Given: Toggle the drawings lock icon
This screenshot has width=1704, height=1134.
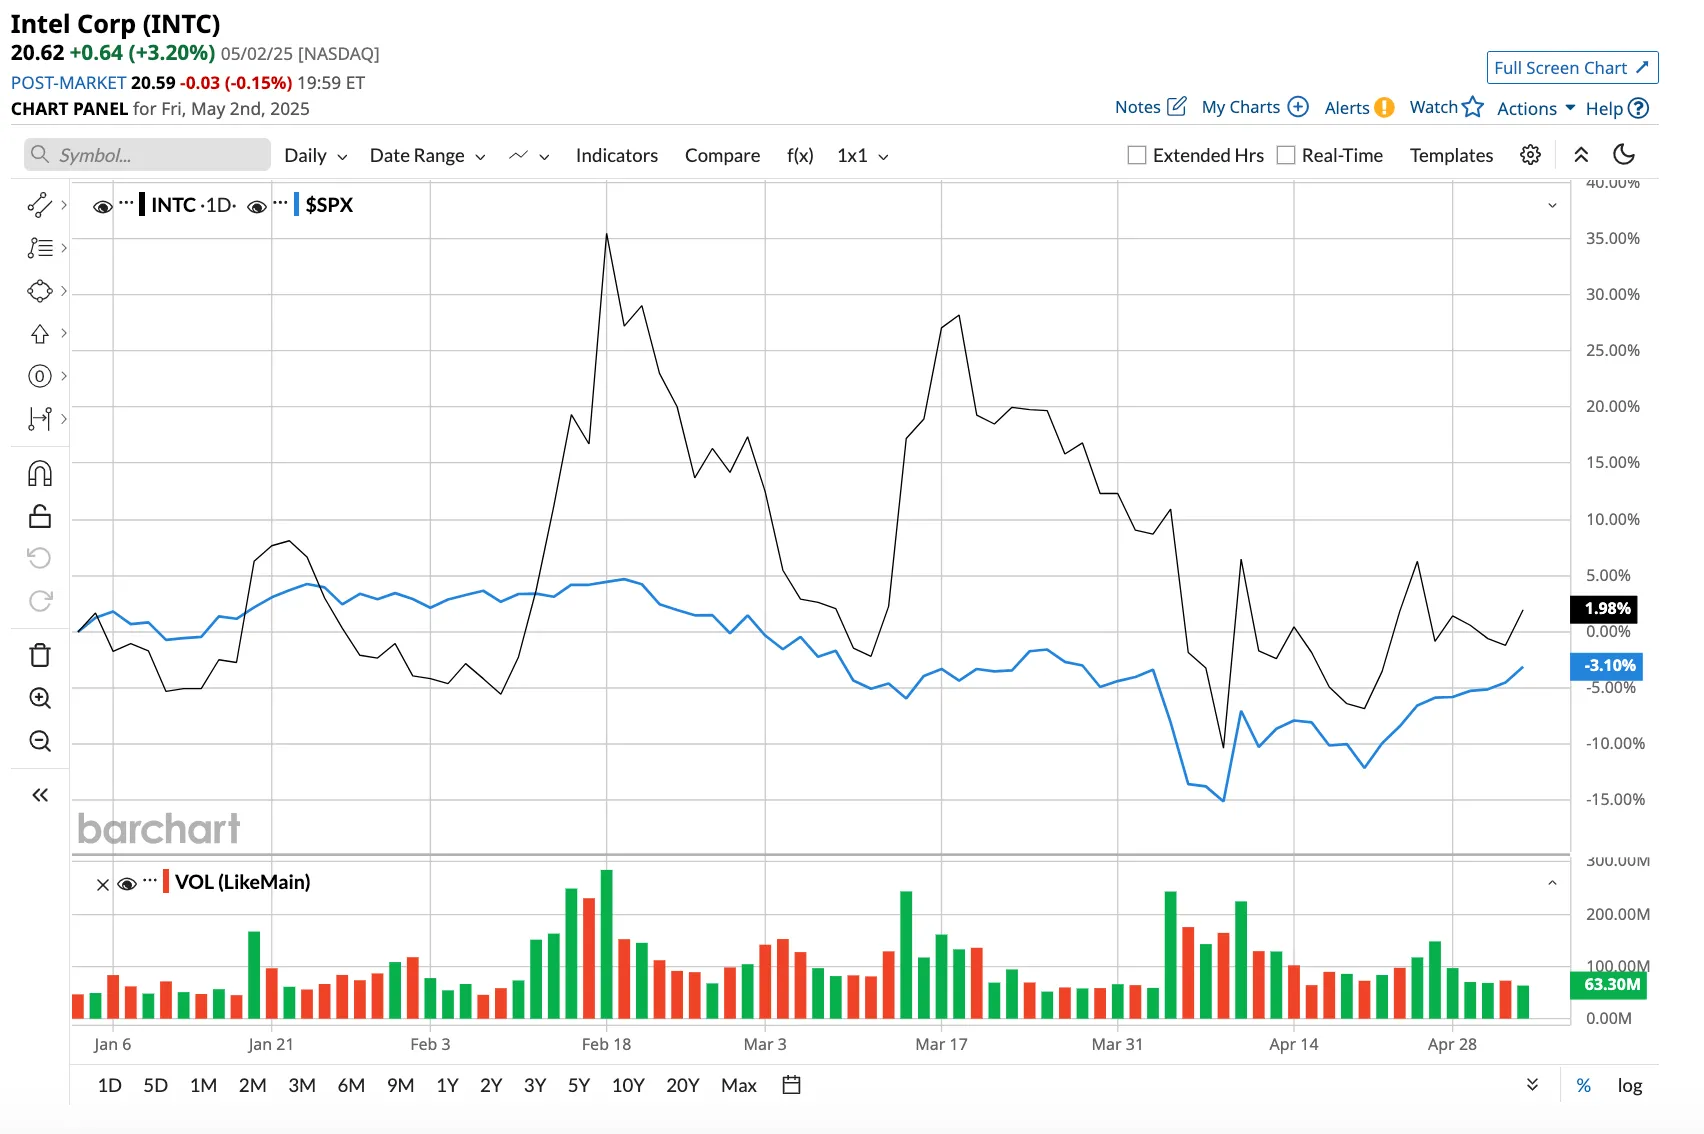Looking at the screenshot, I should [39, 516].
